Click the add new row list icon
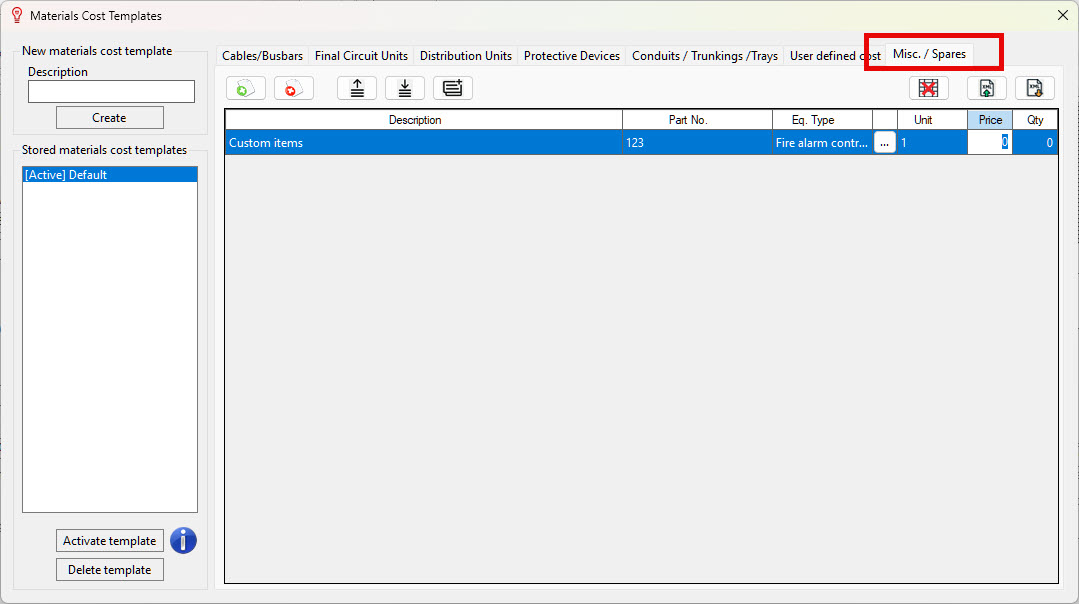 pyautogui.click(x=453, y=88)
